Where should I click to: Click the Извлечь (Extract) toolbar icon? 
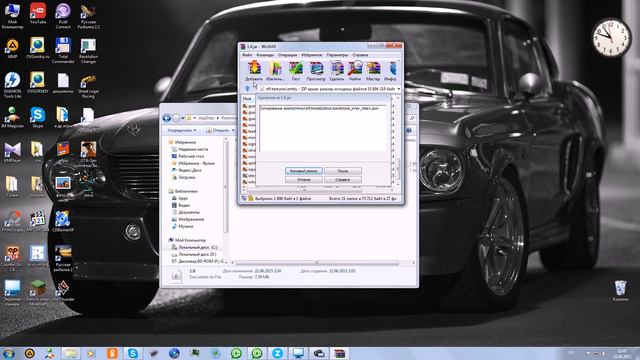click(x=276, y=71)
